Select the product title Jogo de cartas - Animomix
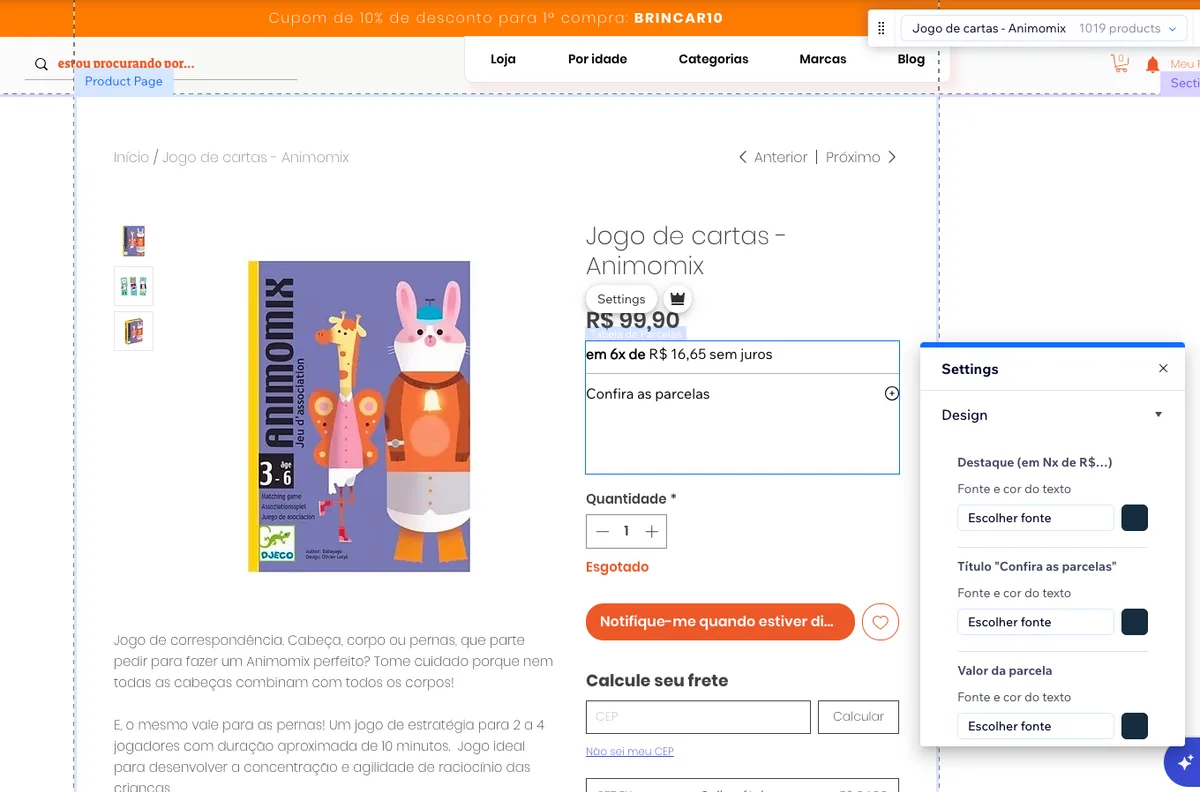 coord(686,251)
